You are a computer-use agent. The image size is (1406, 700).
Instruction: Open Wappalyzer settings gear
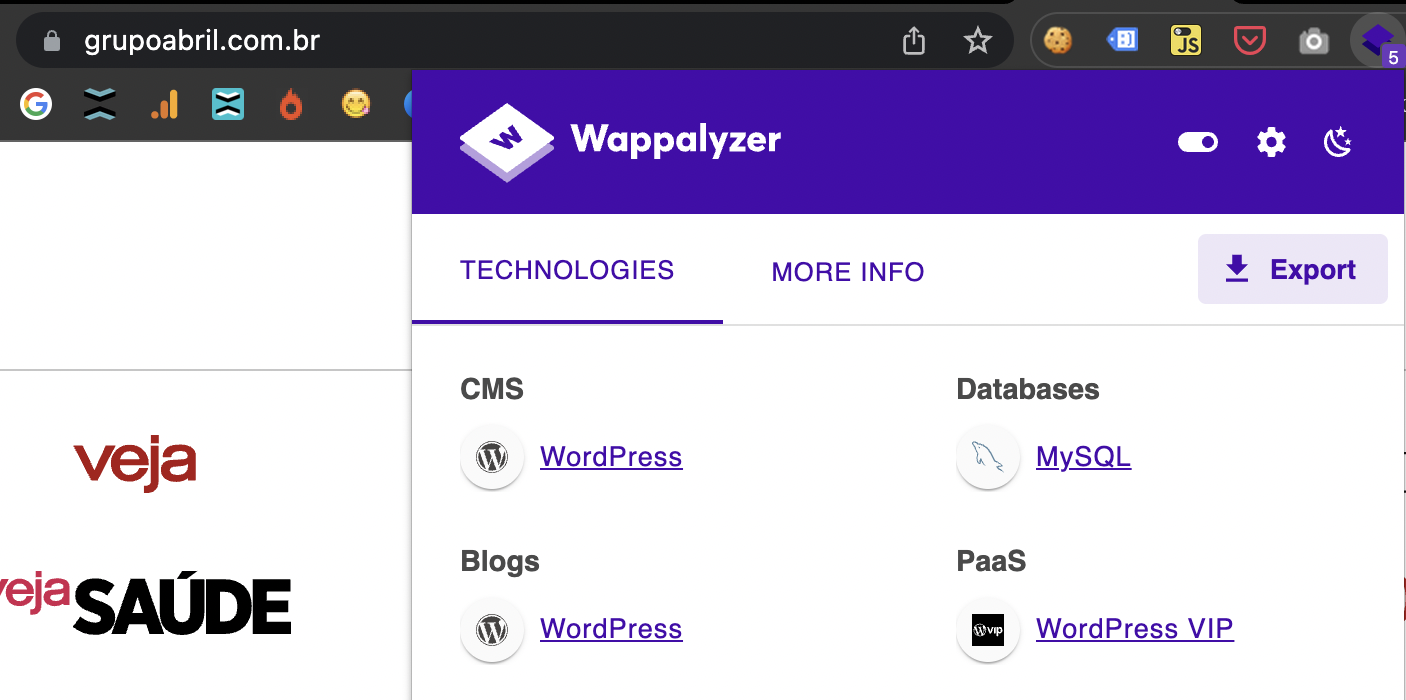coord(1271,143)
